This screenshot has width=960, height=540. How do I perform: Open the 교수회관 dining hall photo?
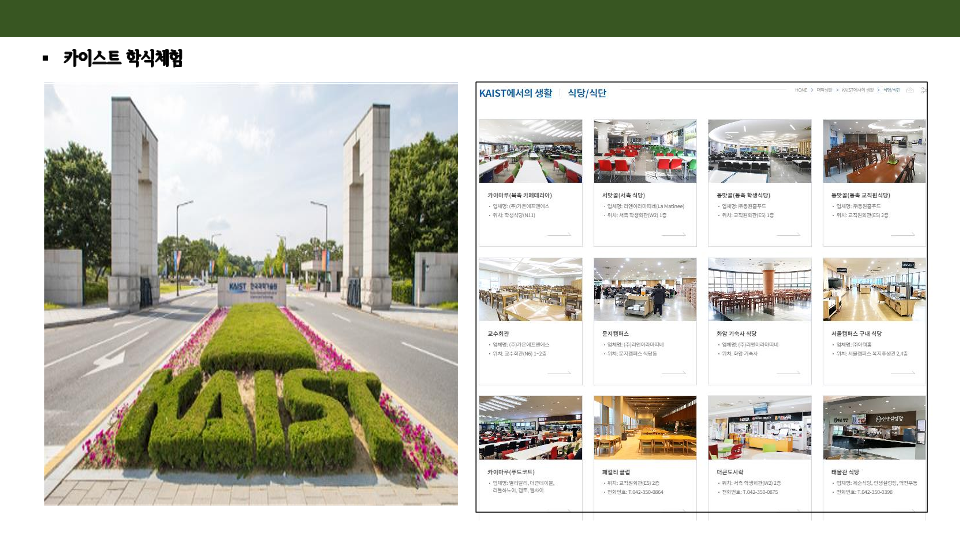pyautogui.click(x=530, y=290)
